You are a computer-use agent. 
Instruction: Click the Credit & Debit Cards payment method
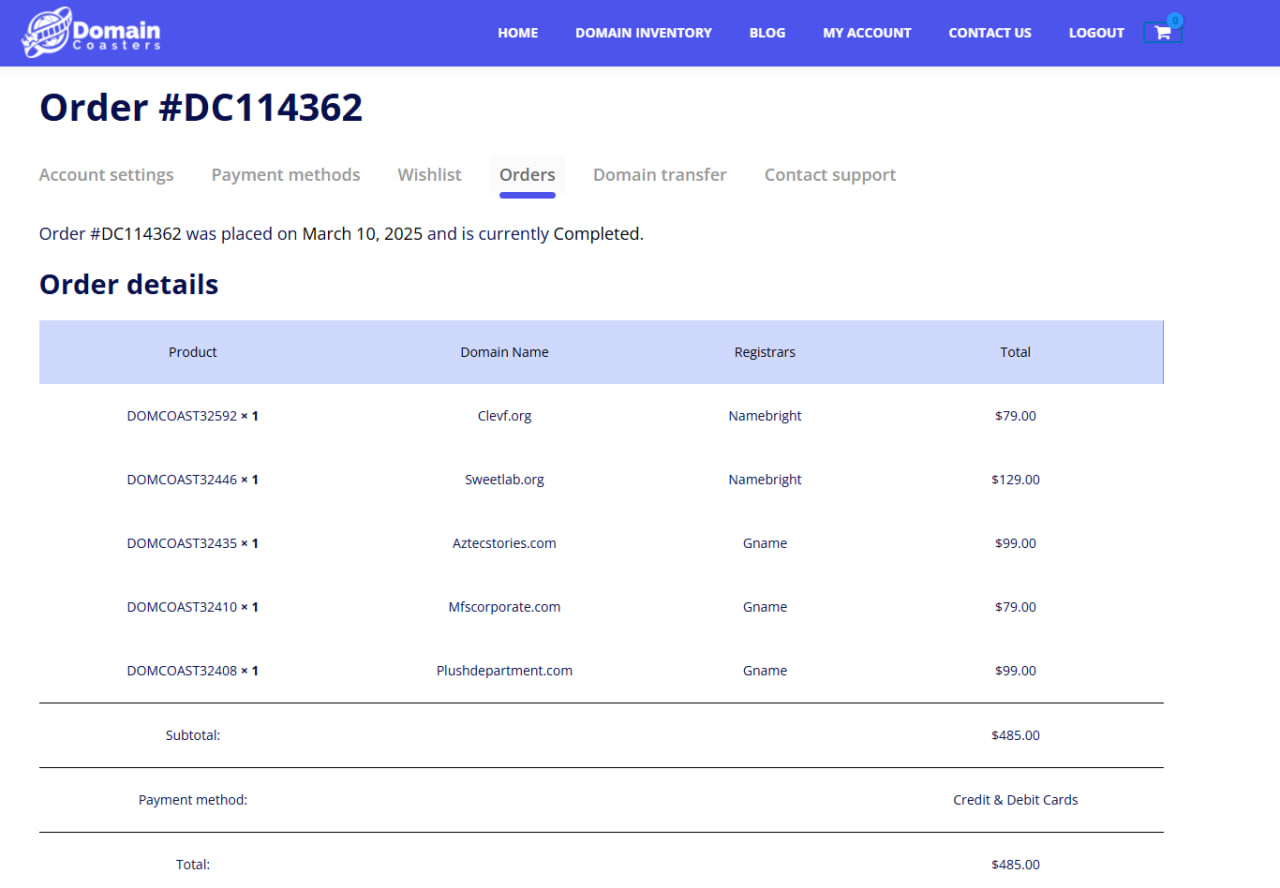tap(1016, 800)
